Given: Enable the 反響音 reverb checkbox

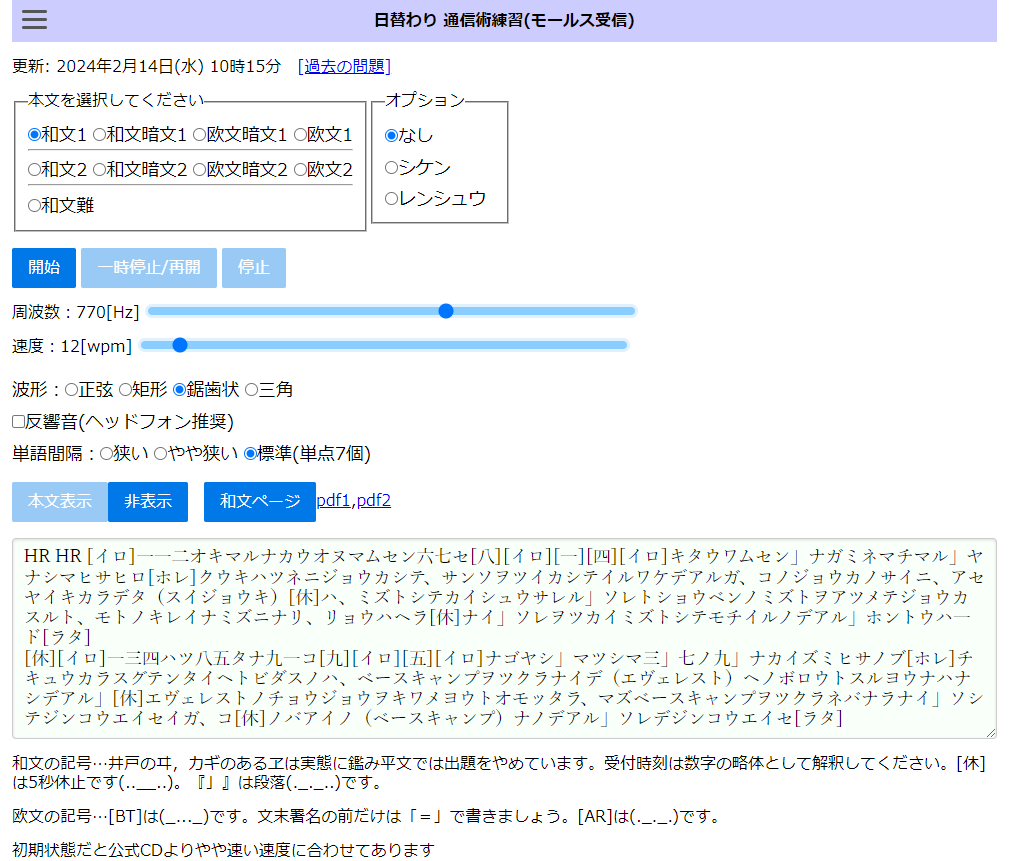Looking at the screenshot, I should (19, 423).
